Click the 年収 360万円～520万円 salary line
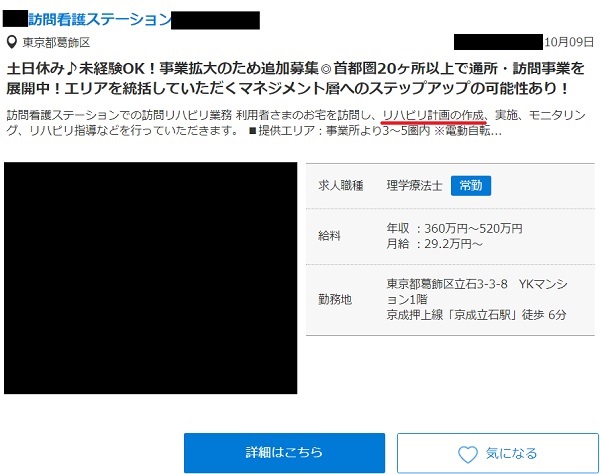Screen dimensions: 600x474 click(455, 229)
